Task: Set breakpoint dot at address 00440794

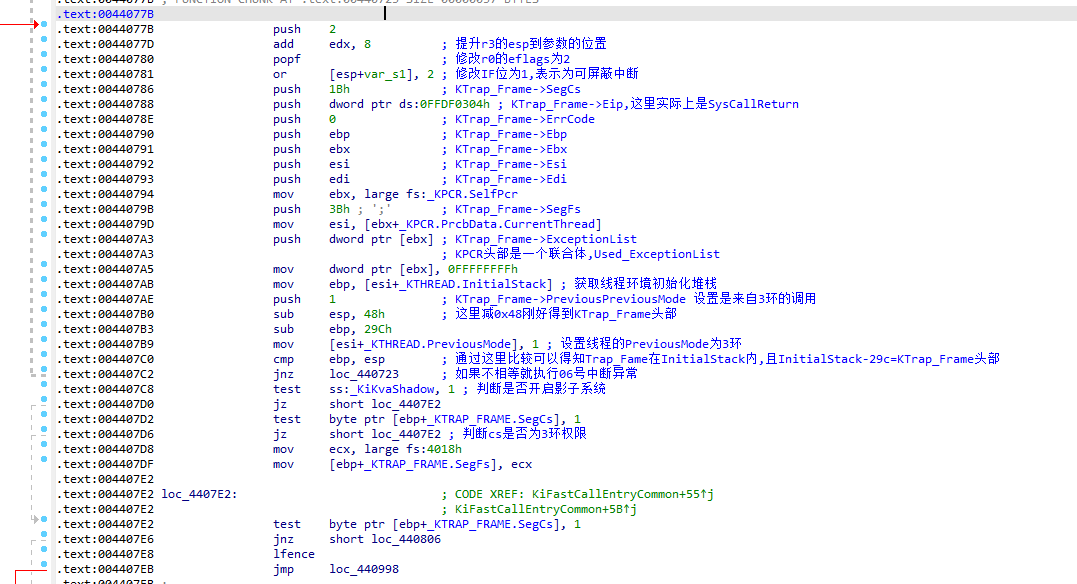Action: 44,194
